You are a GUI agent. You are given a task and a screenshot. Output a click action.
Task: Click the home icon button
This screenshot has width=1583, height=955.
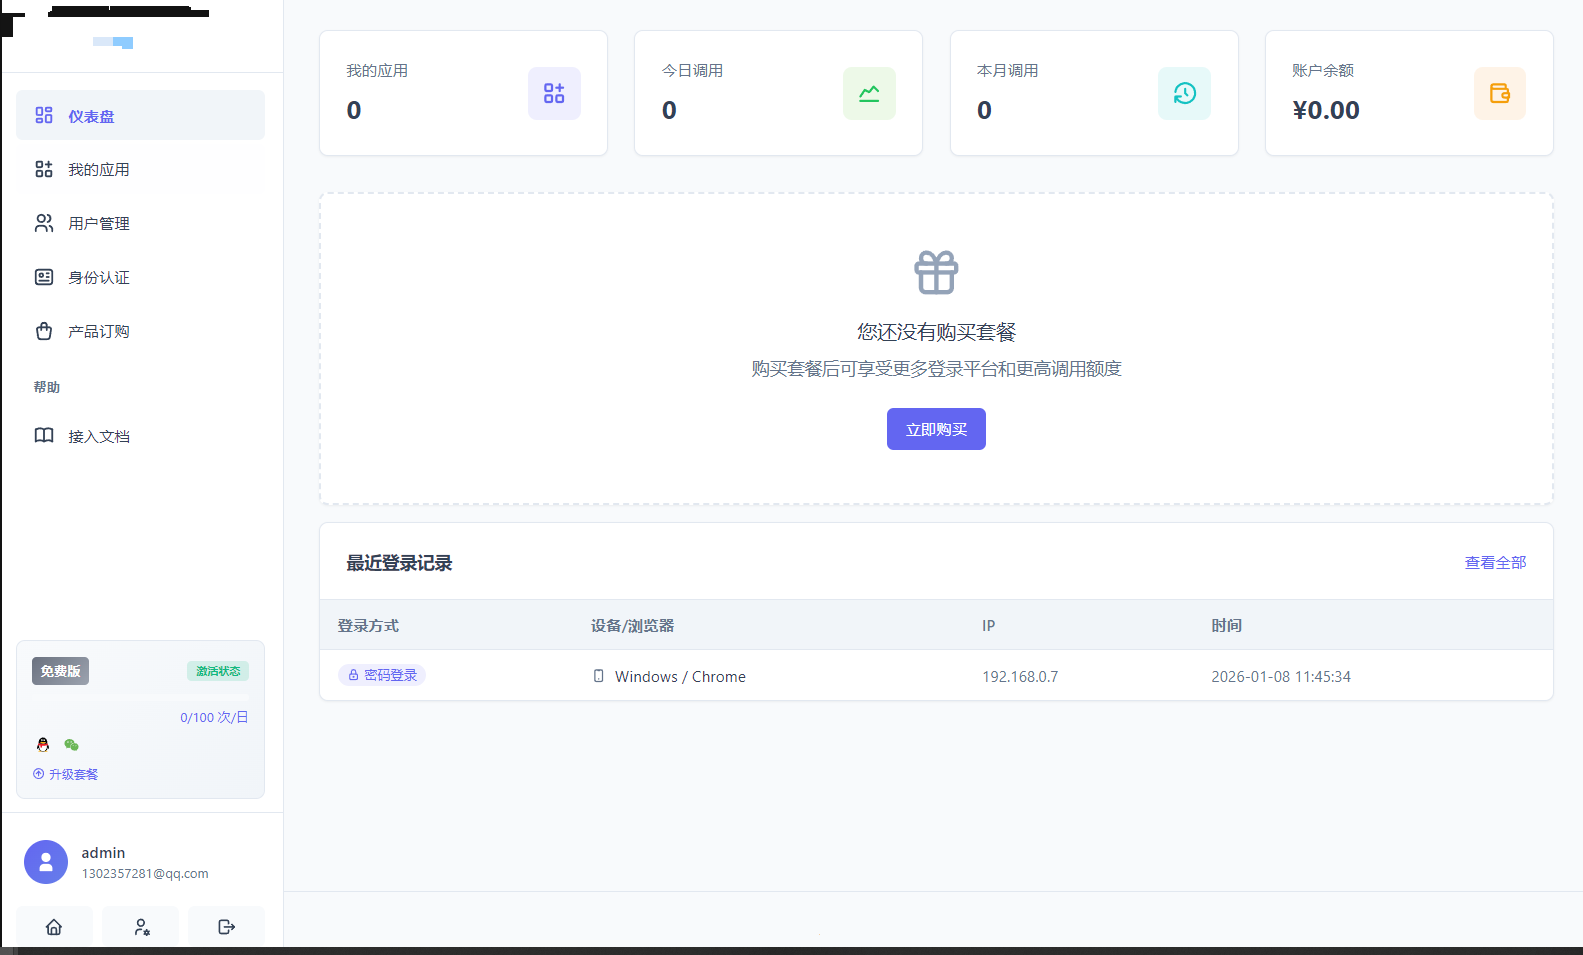click(54, 927)
